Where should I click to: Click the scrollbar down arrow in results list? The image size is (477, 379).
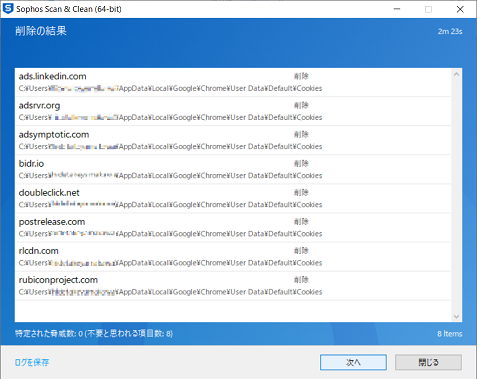[456, 316]
